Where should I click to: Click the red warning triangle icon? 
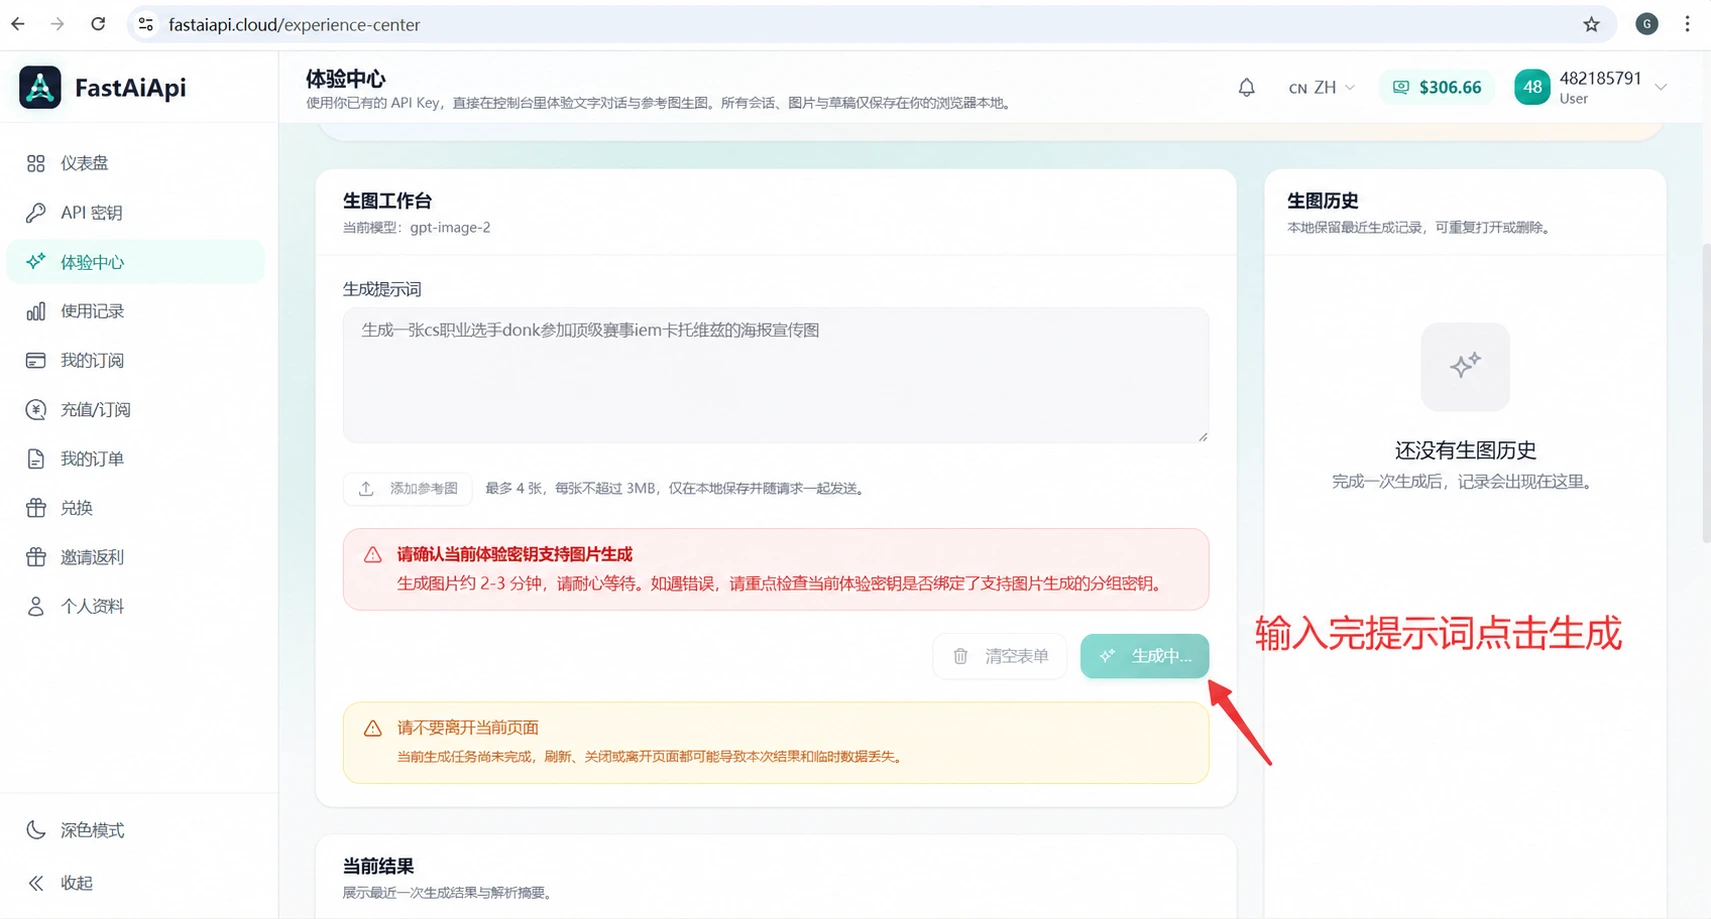click(372, 554)
